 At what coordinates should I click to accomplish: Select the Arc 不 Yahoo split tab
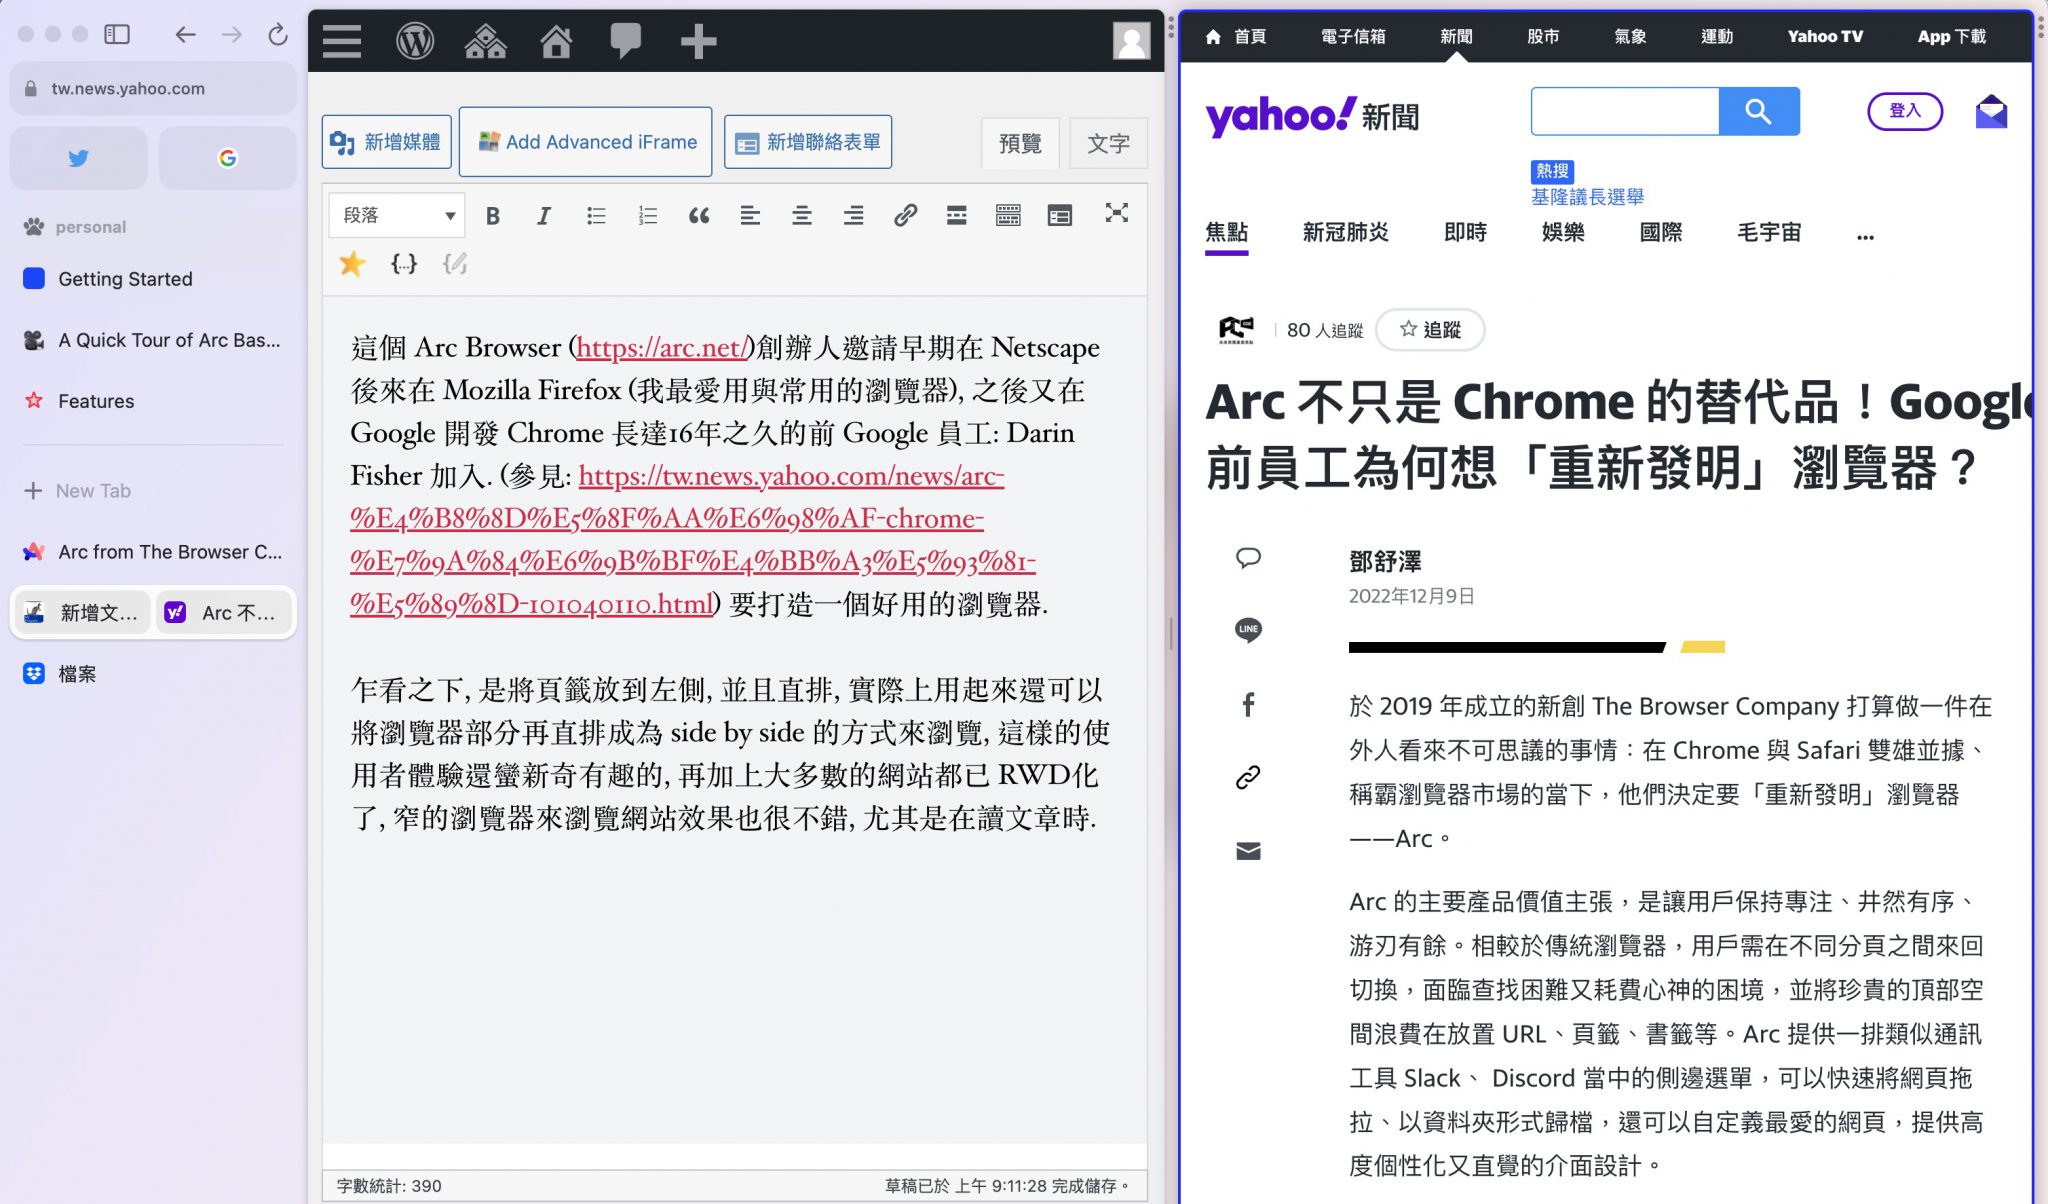pos(224,612)
